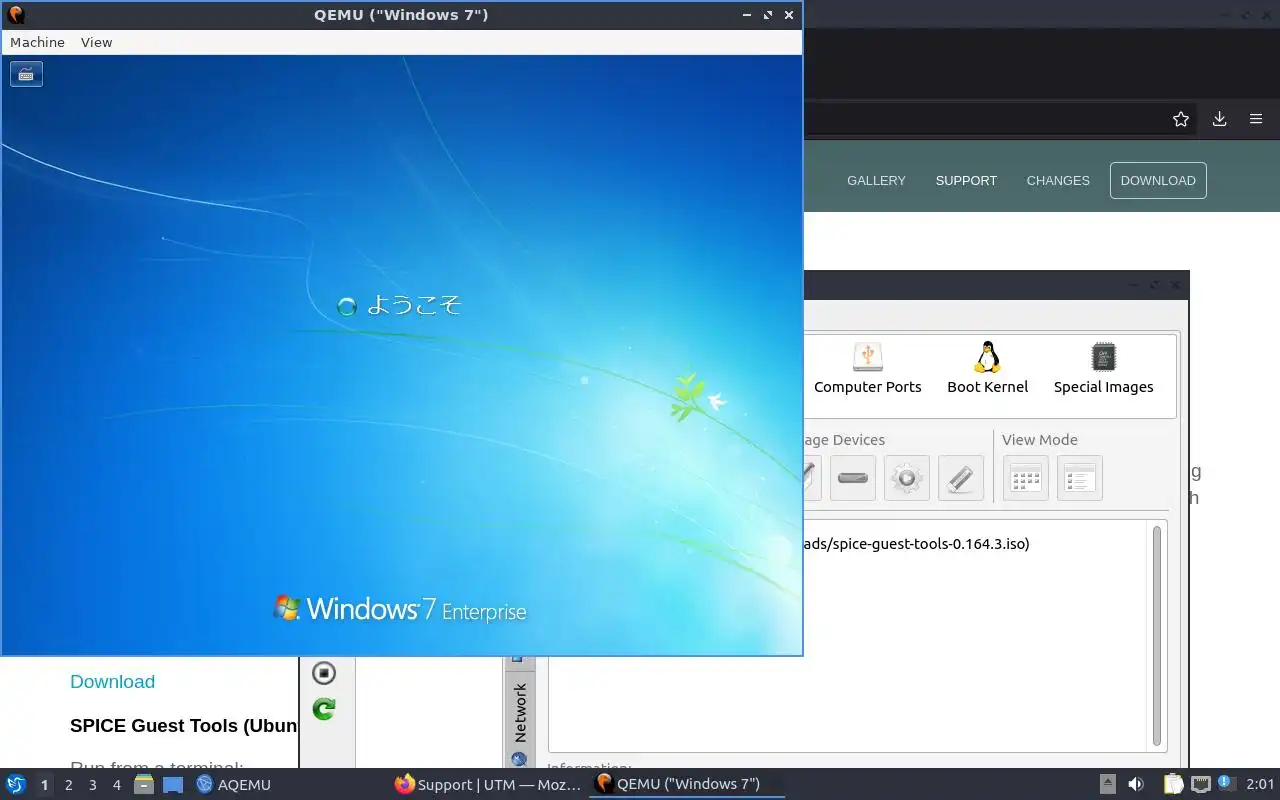Click the network status tray icon
Viewport: 1280px width, 800px height.
click(x=1201, y=784)
